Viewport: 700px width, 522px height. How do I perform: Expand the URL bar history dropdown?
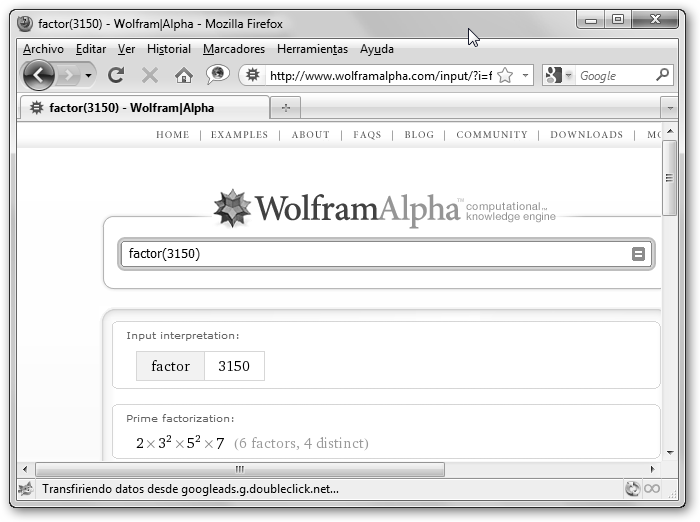tap(525, 75)
